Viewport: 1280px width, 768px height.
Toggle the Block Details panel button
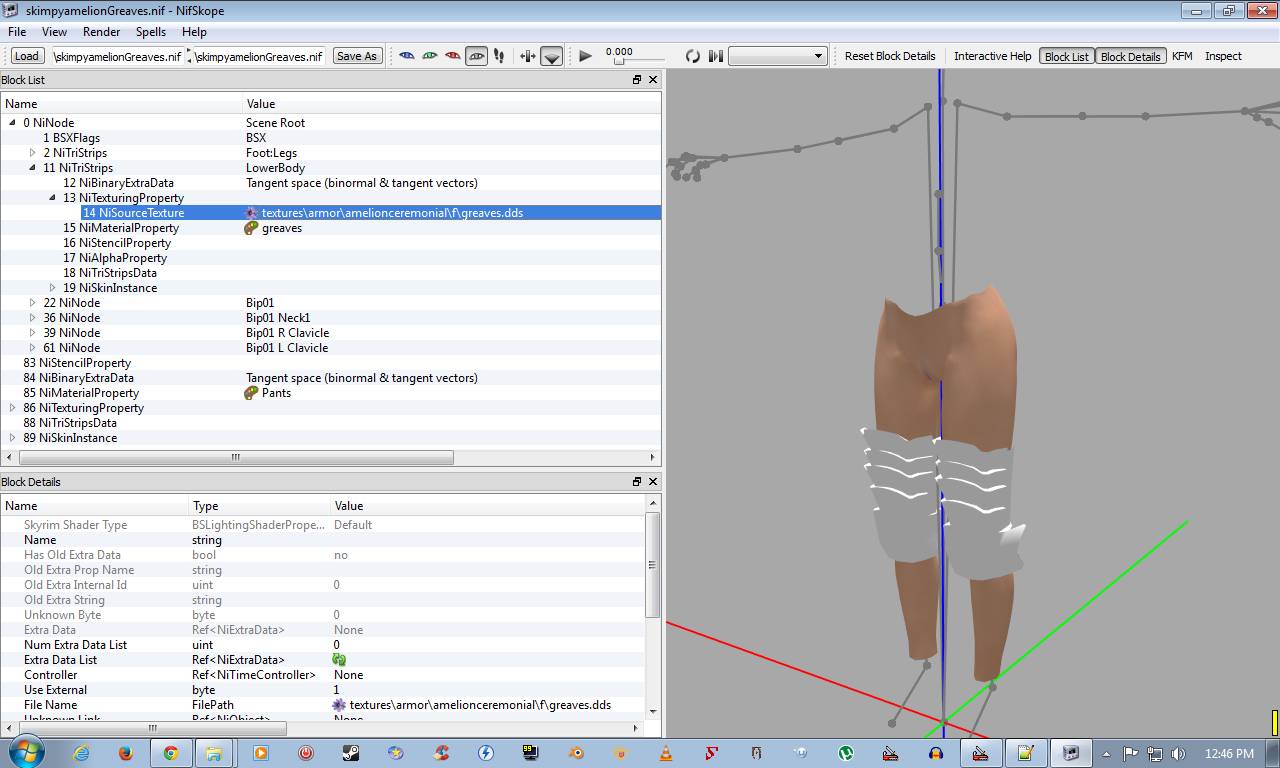(1130, 56)
